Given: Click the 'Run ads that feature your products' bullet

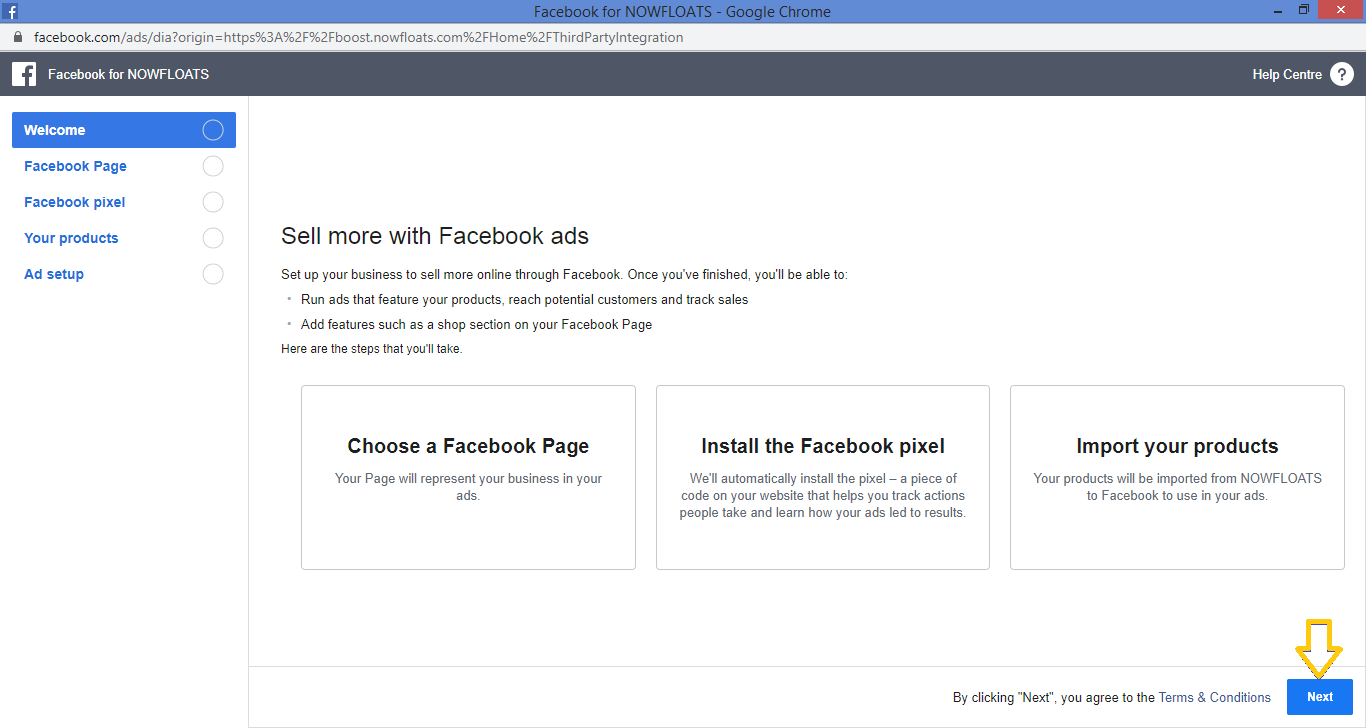Looking at the screenshot, I should pyautogui.click(x=524, y=299).
